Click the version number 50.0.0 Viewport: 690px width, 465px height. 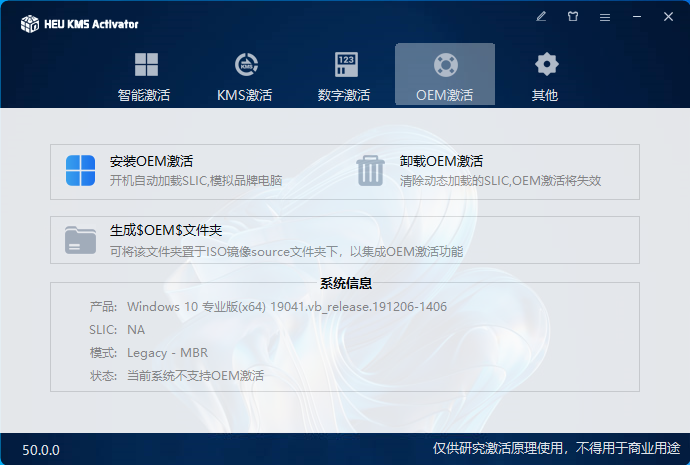point(41,450)
